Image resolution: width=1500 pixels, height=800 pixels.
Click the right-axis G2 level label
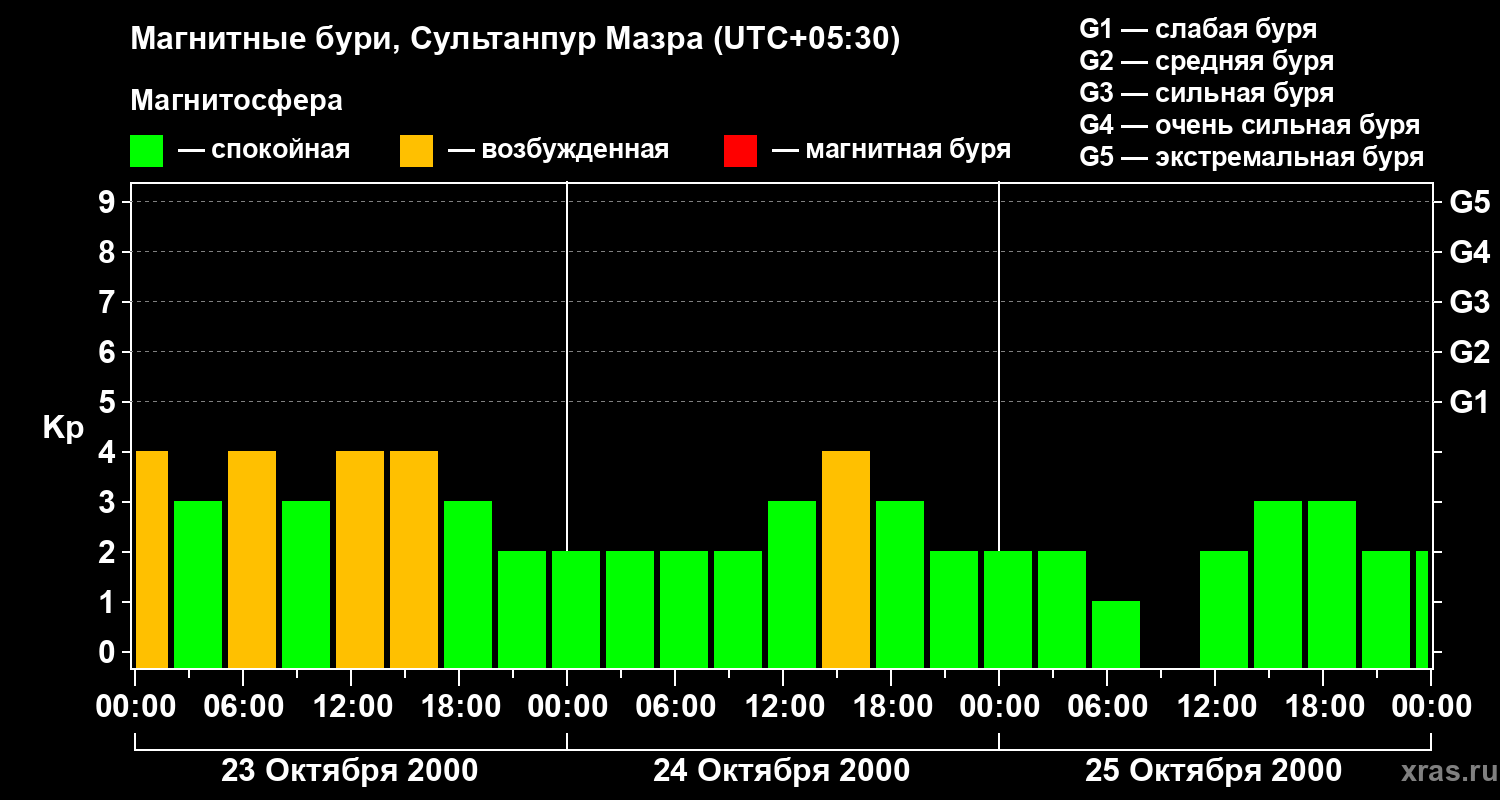1469,352
